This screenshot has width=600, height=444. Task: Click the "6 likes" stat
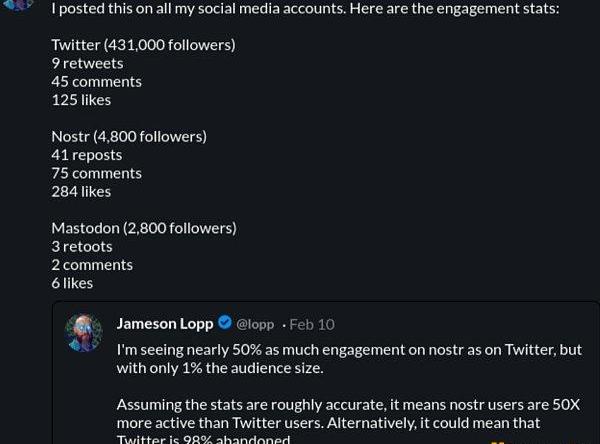tap(72, 283)
